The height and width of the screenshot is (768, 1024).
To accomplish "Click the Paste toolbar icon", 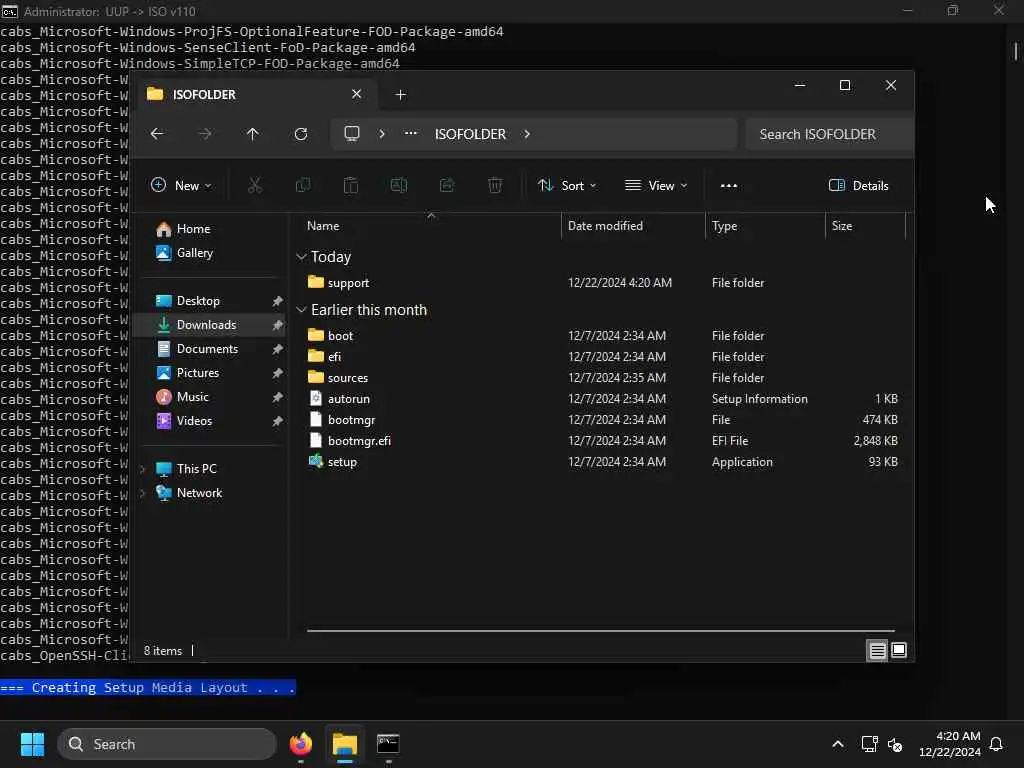I will (351, 185).
